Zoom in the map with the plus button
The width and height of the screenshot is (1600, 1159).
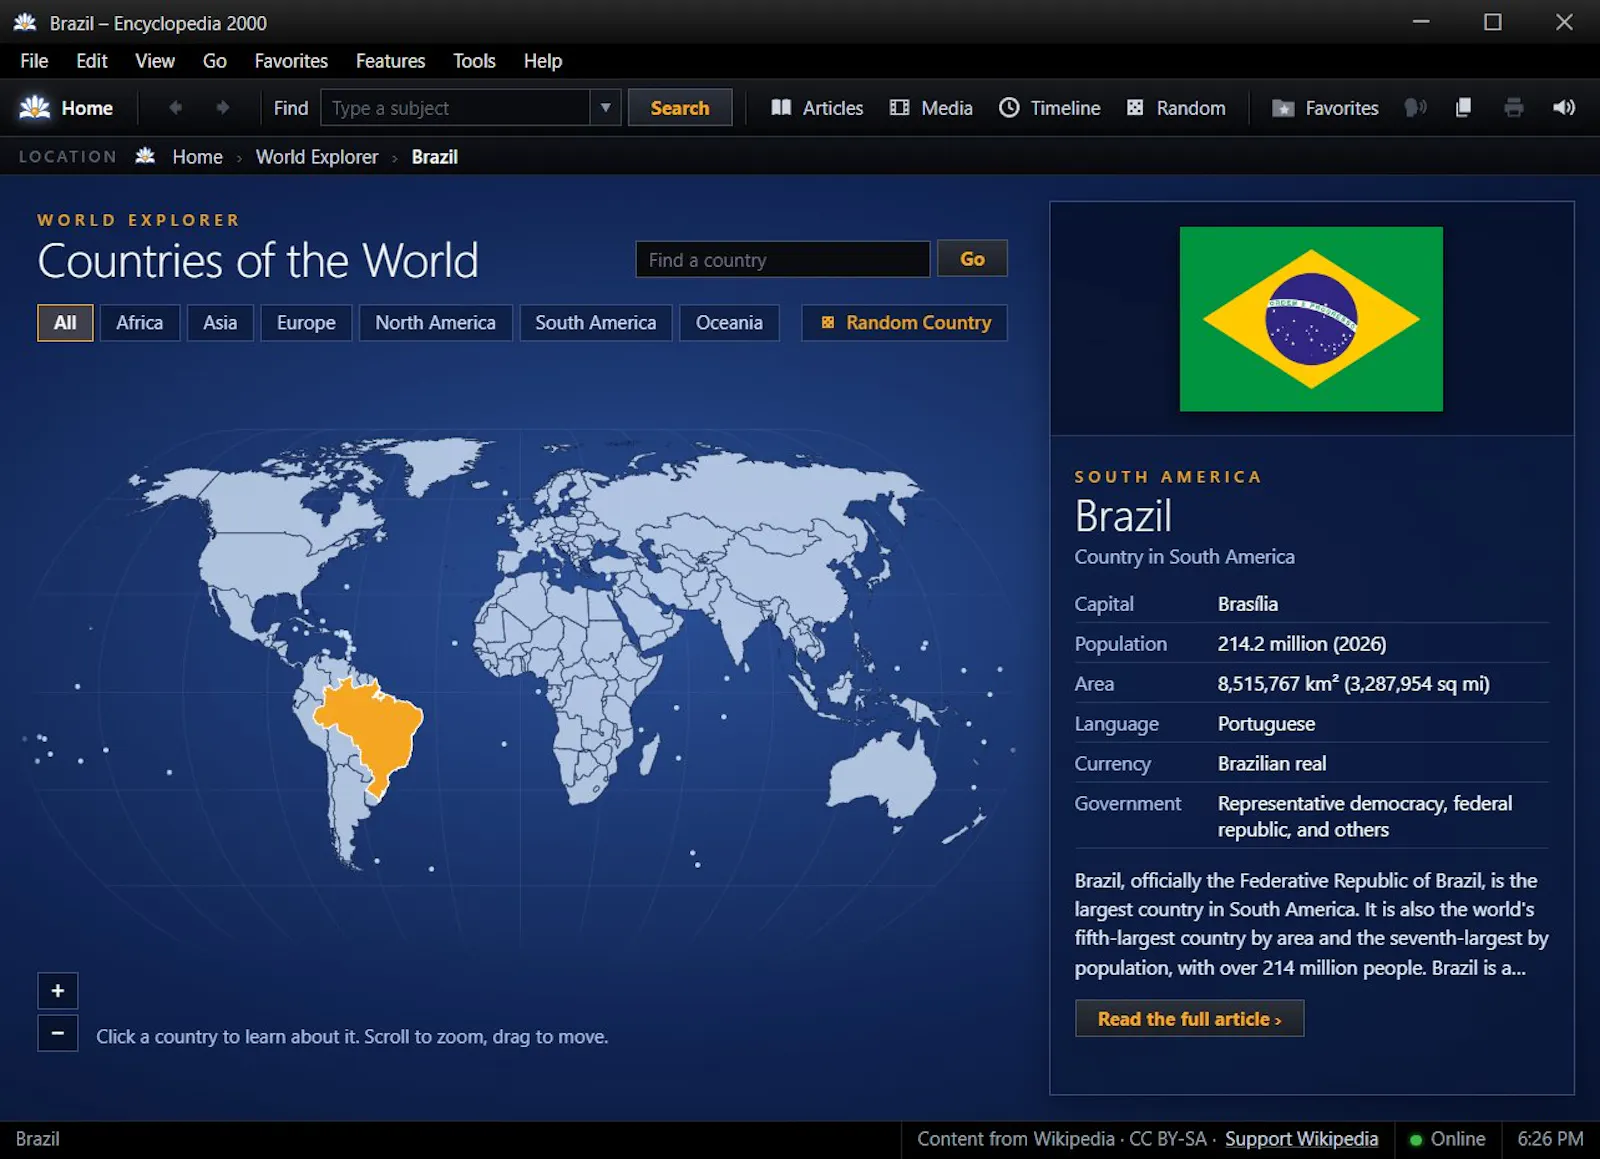[x=58, y=991]
